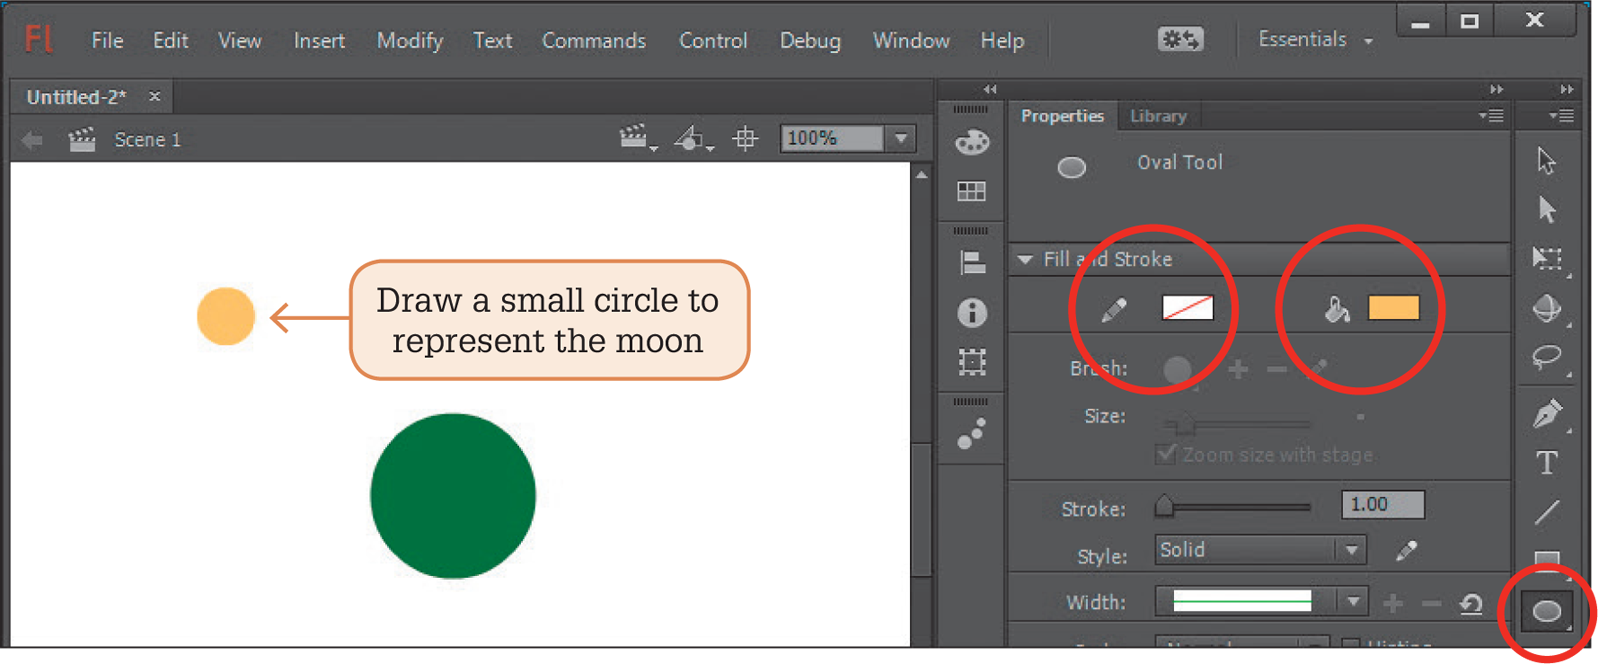Select the Subselection tool

pos(1546,209)
